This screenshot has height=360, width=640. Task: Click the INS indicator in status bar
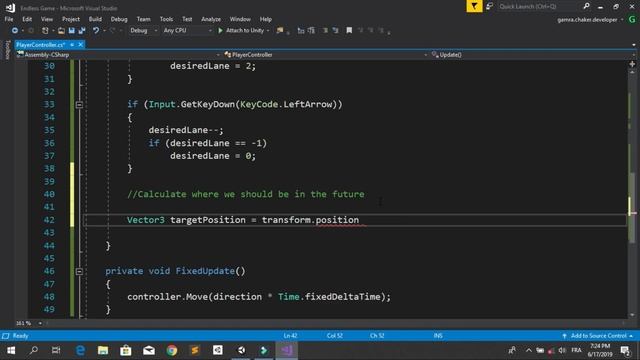[x=438, y=336]
